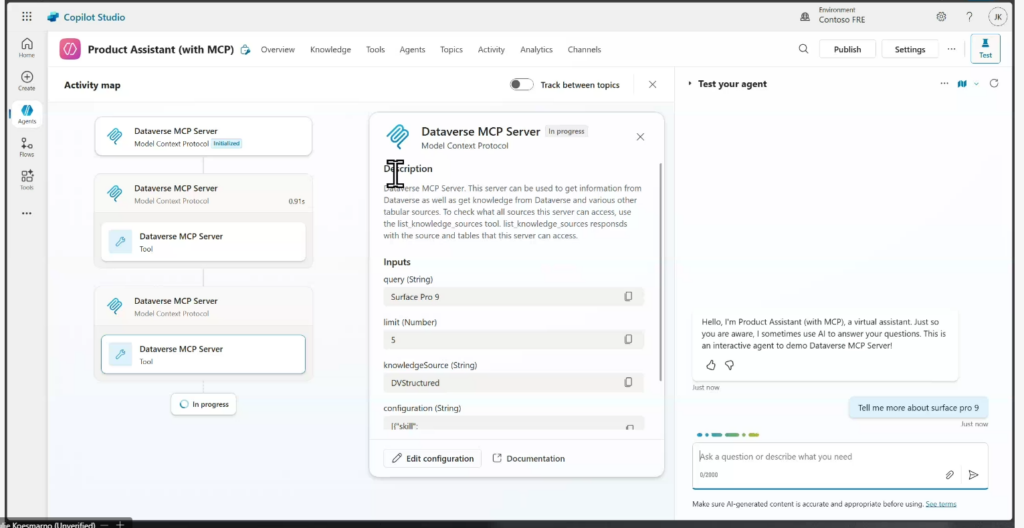Click the activity map icon in test panel
The image size is (1024, 528).
(962, 84)
